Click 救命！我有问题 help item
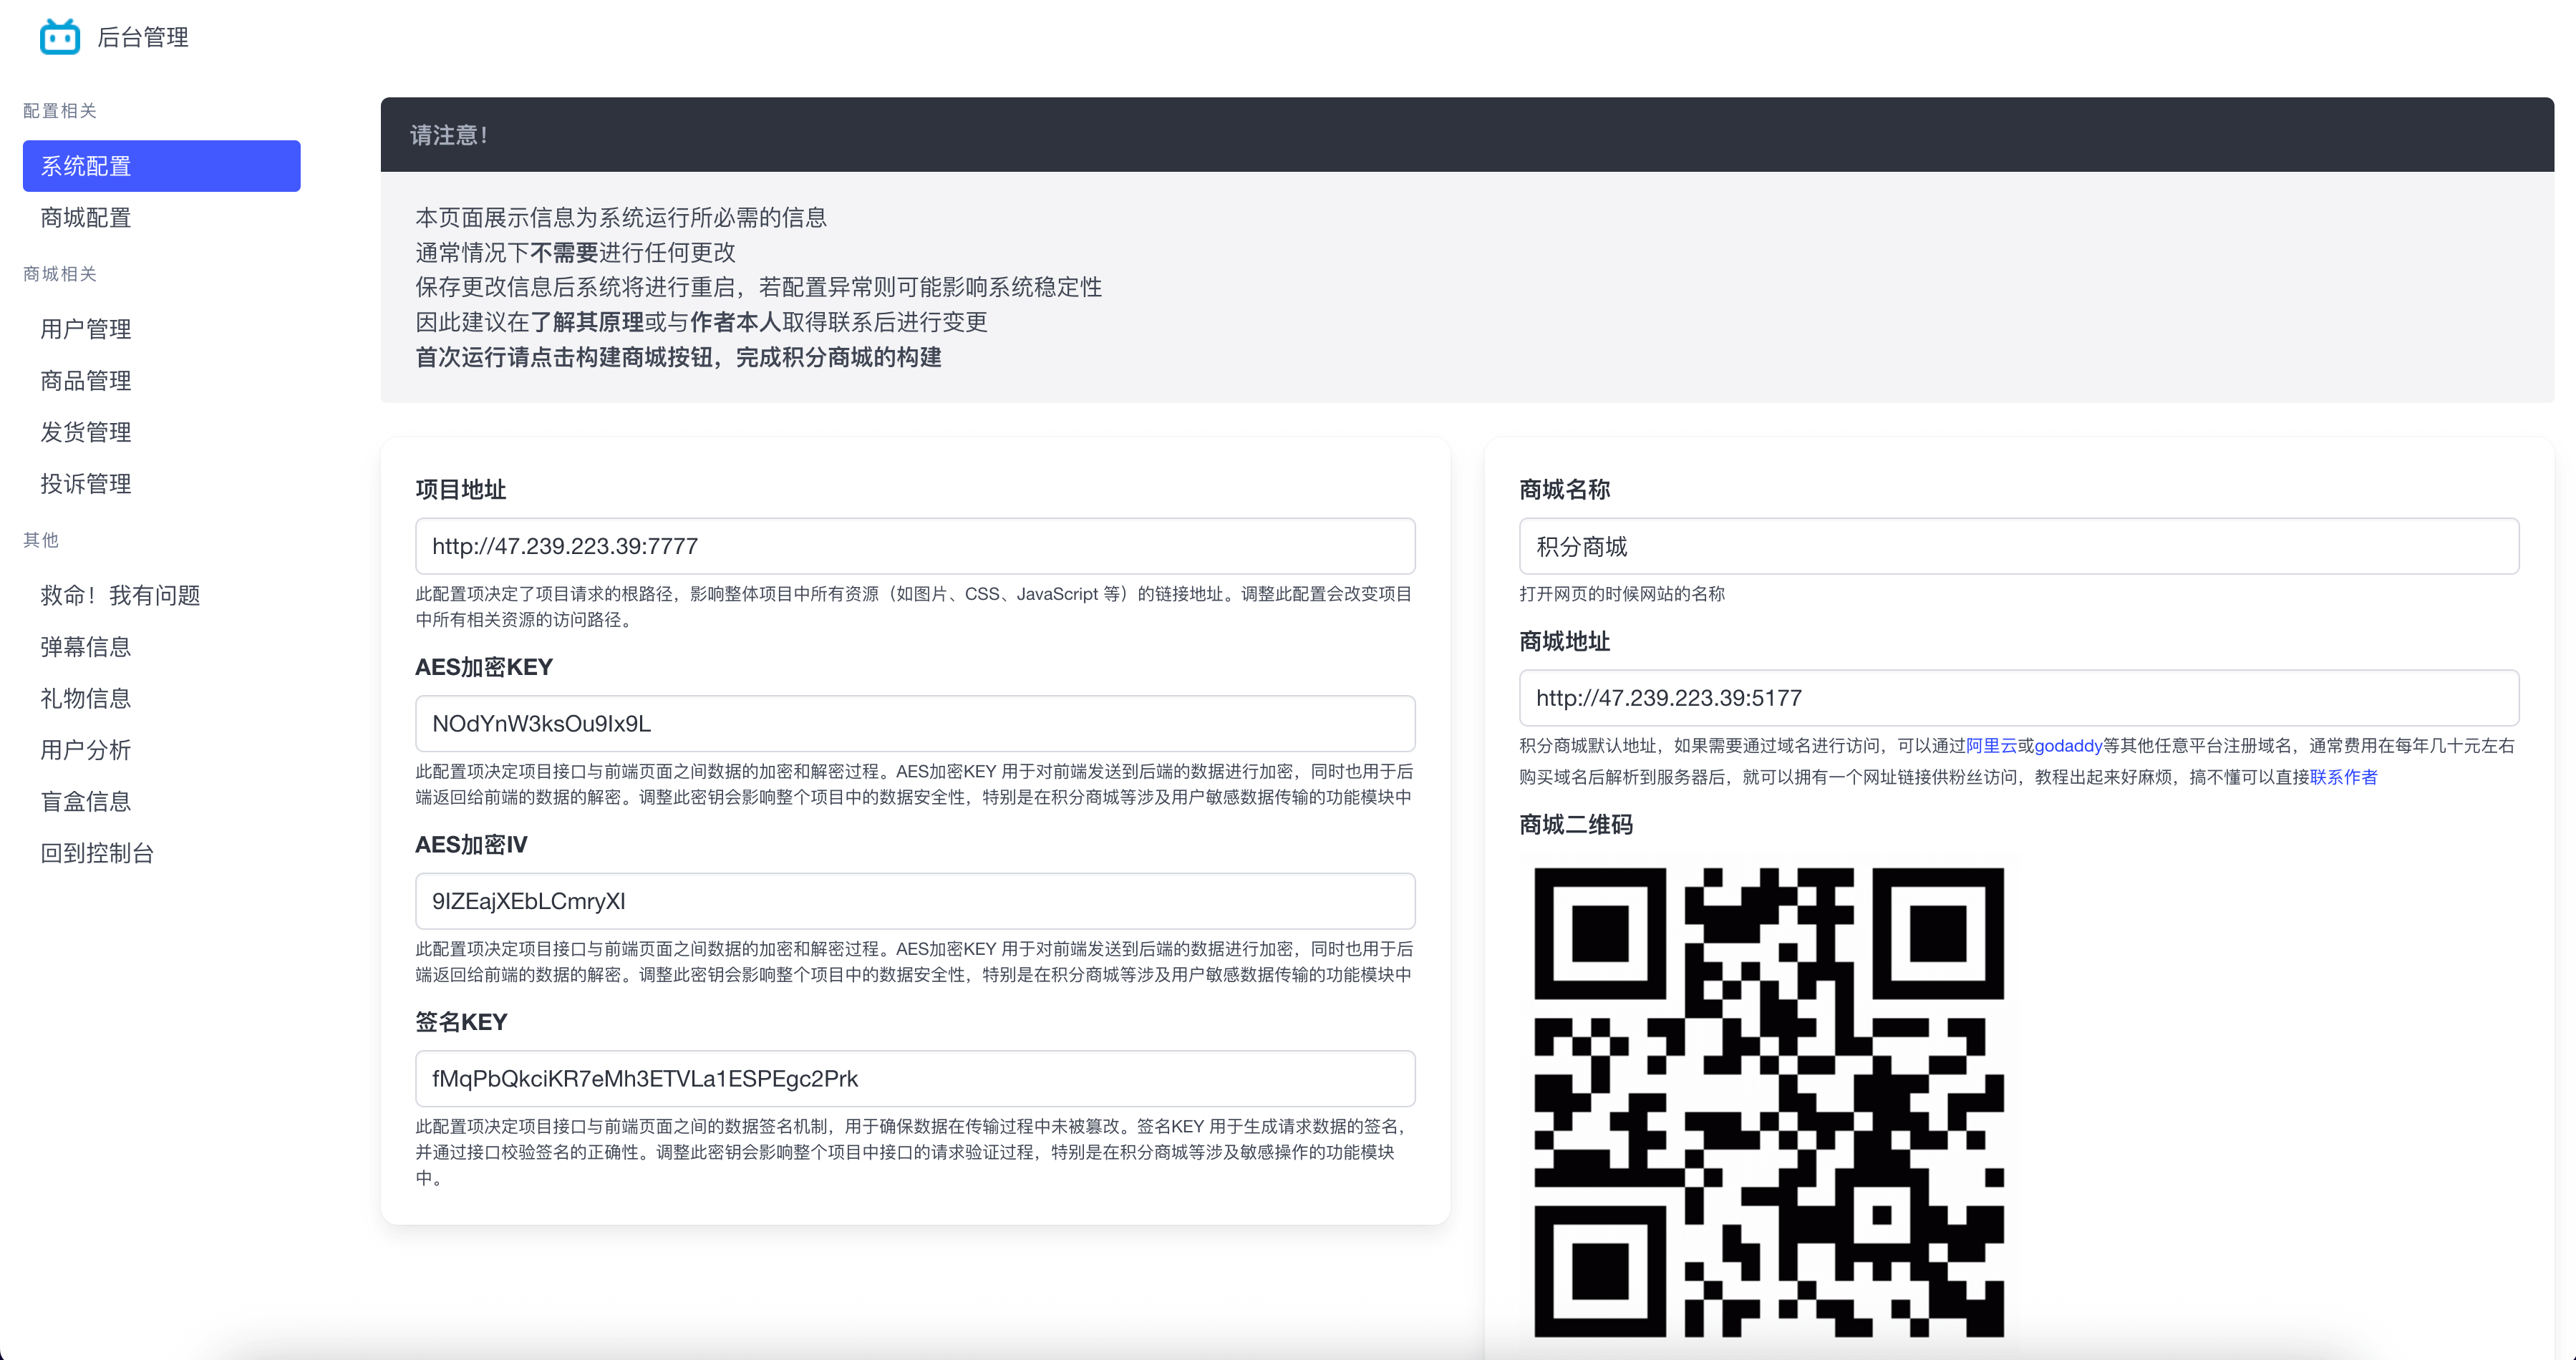Image resolution: width=2576 pixels, height=1360 pixels. [x=120, y=595]
